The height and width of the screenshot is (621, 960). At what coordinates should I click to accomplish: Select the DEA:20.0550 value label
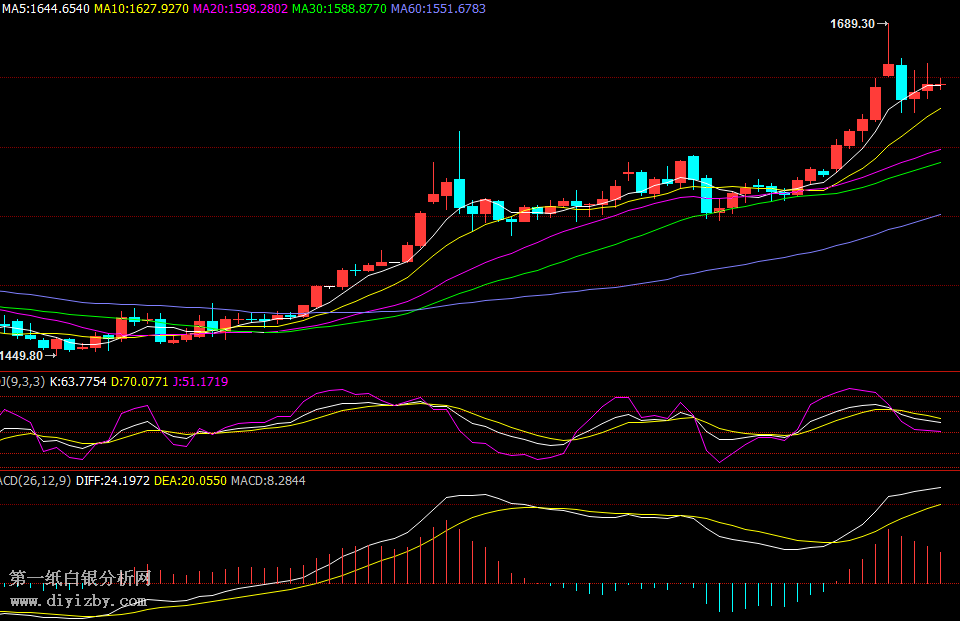pos(190,481)
